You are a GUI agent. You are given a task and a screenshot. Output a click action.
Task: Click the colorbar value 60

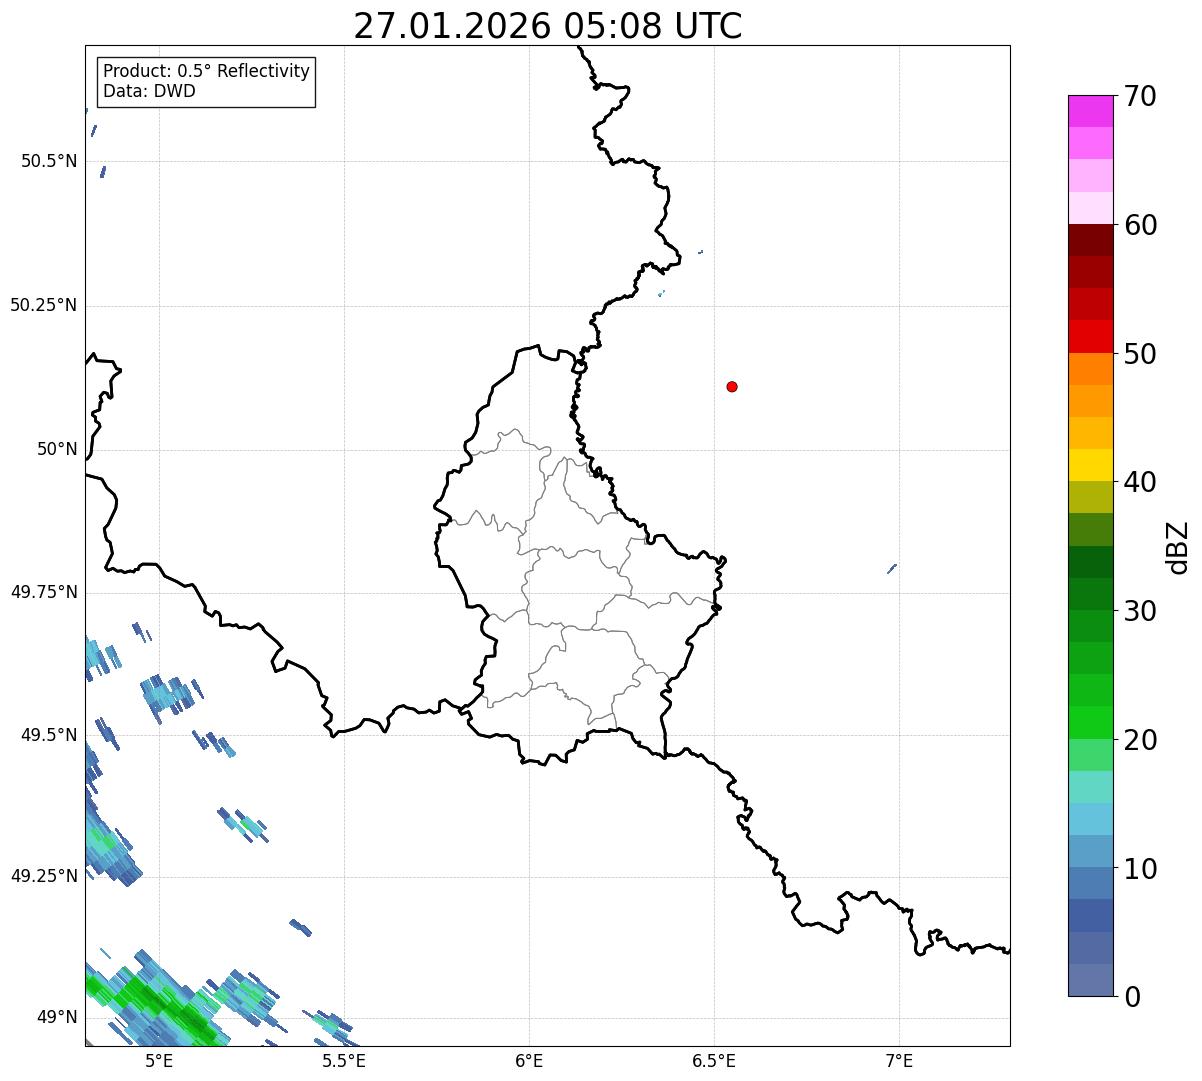(x=1140, y=225)
